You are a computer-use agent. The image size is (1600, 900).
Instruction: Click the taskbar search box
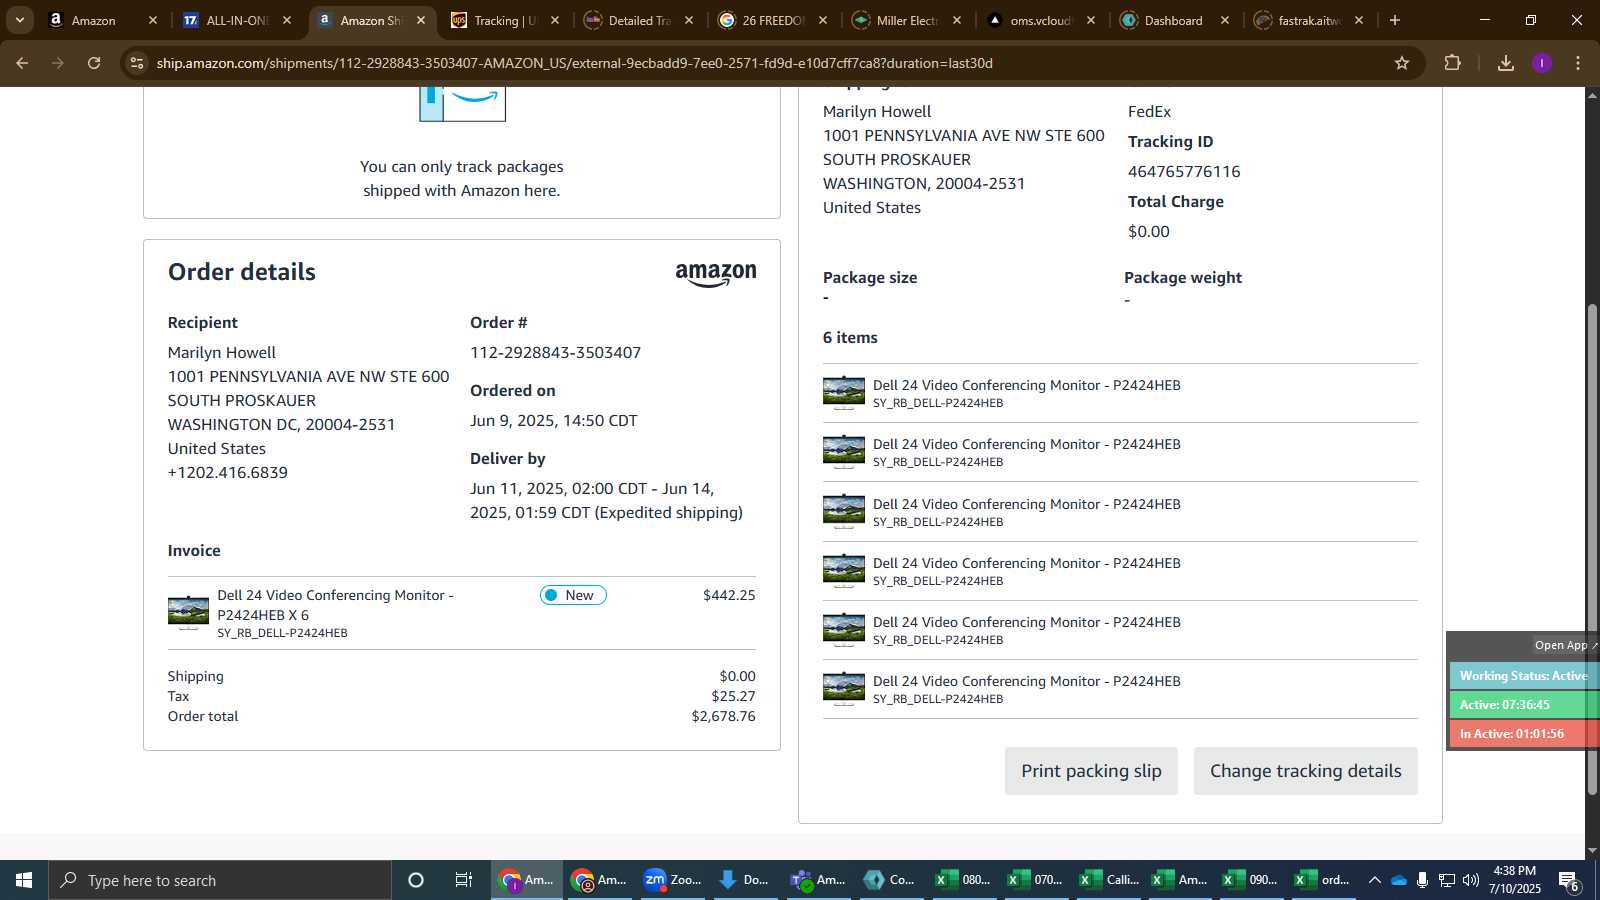(220, 880)
